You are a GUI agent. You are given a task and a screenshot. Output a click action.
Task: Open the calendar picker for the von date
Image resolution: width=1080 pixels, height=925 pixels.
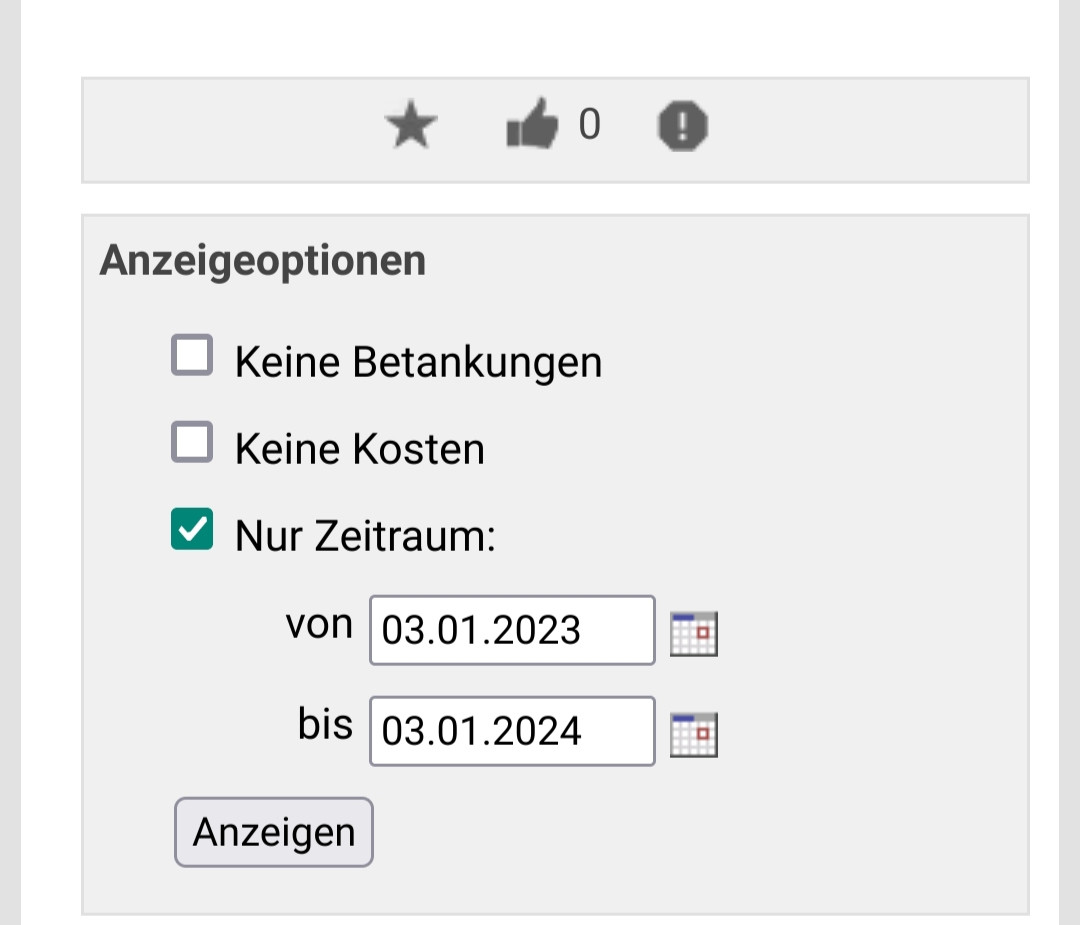(693, 631)
